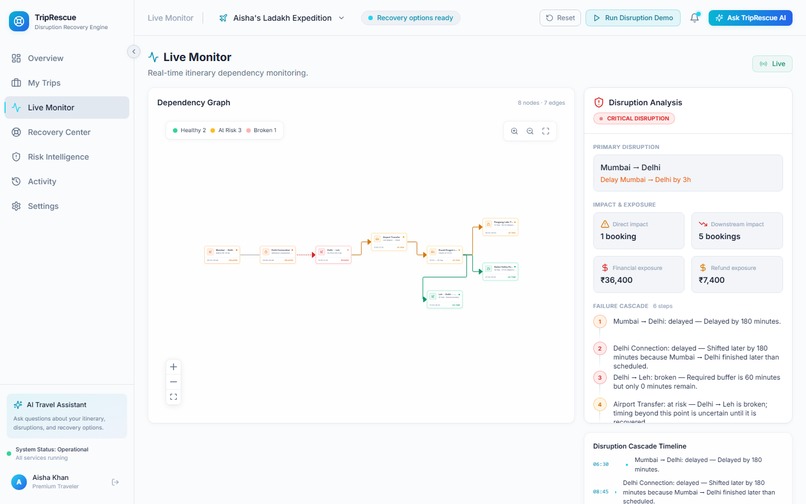The image size is (806, 504).
Task: Click the Direct impact 1 booking card
Action: [638, 230]
